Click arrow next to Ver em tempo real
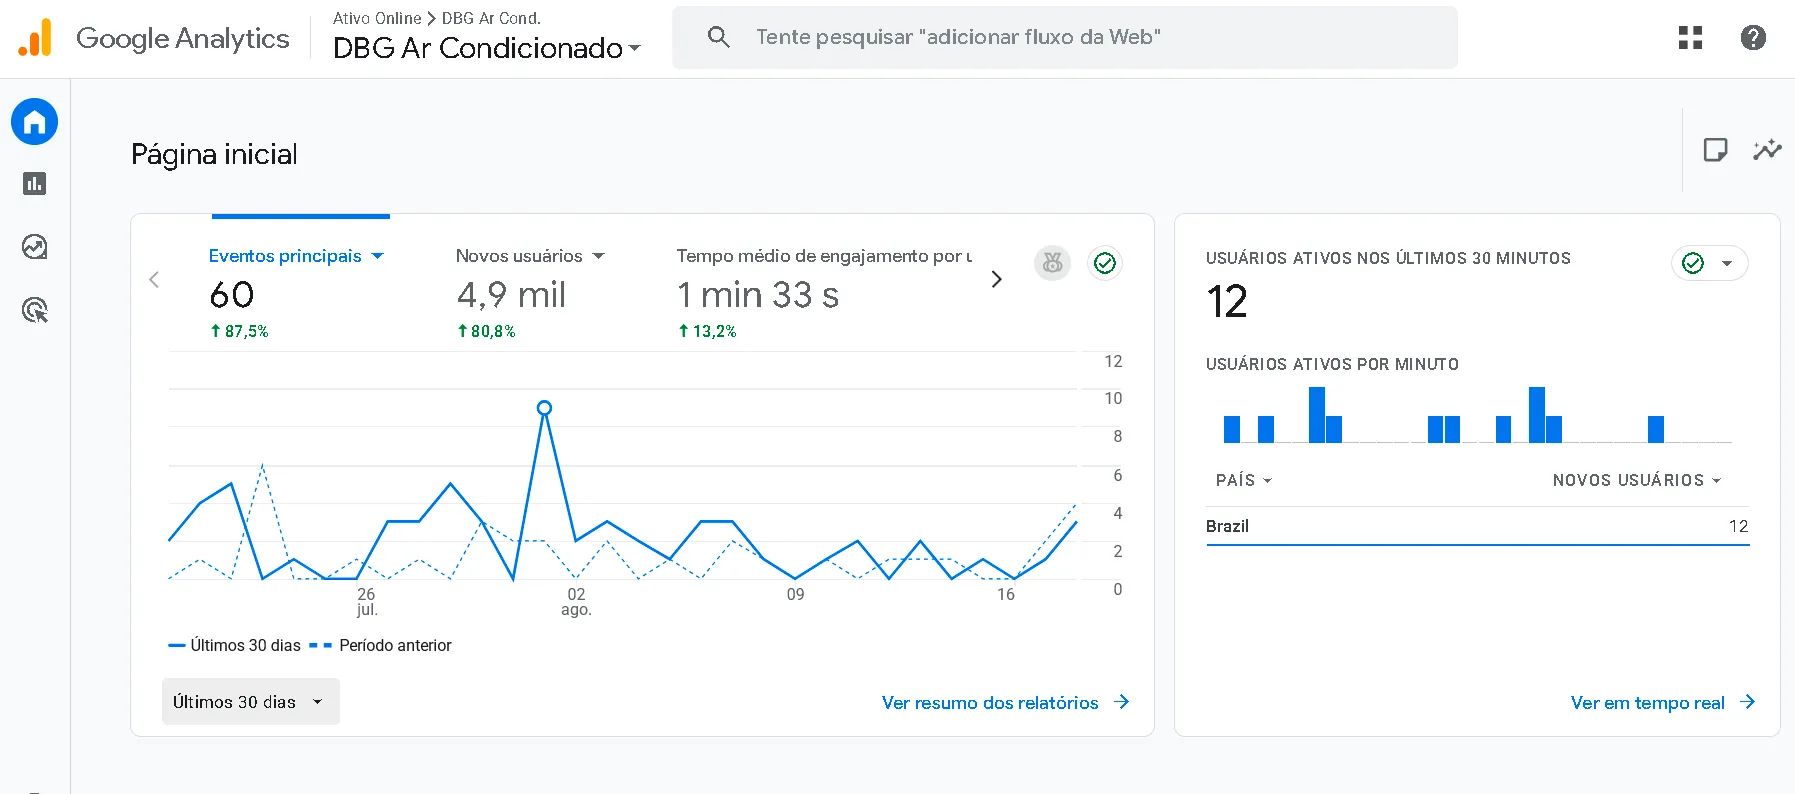The image size is (1795, 794). pos(1747,702)
